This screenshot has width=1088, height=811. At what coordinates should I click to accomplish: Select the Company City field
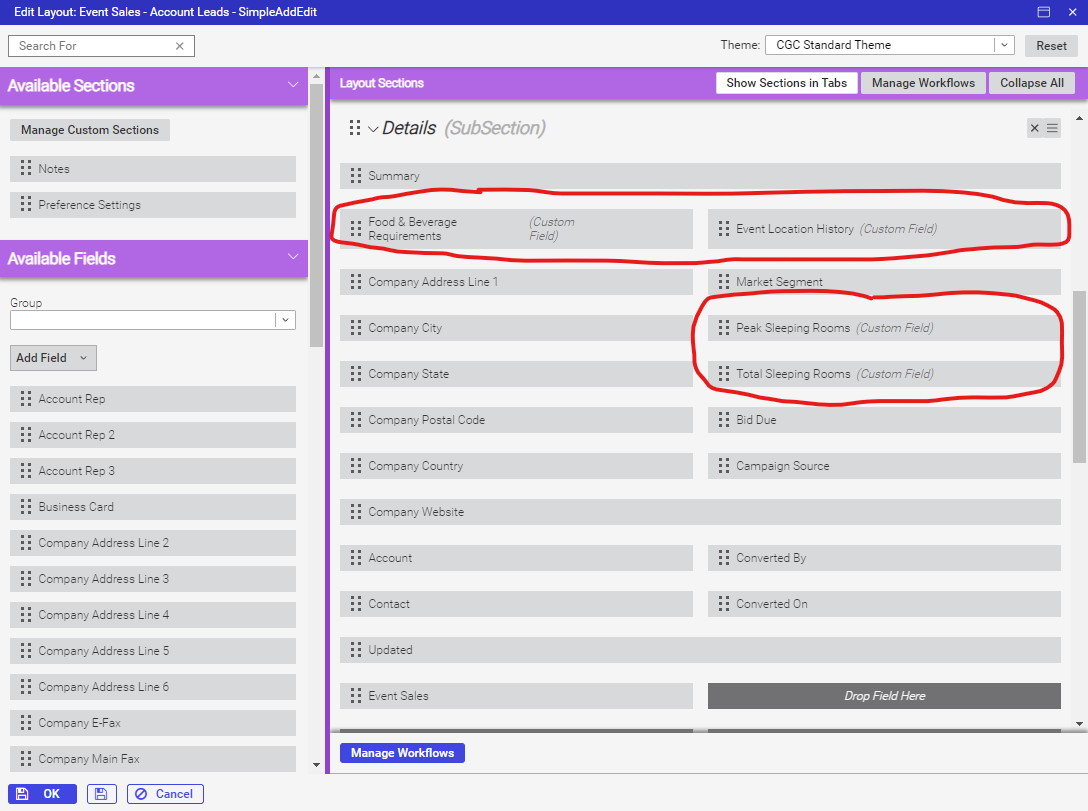[x=516, y=327]
